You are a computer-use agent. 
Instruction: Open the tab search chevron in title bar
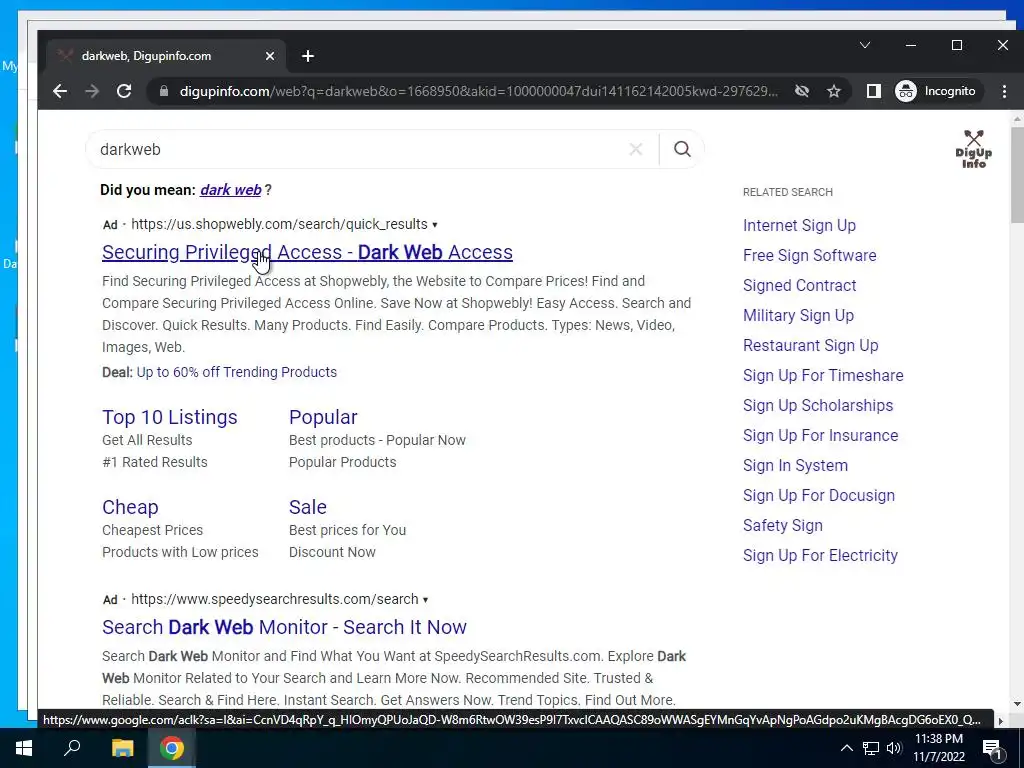point(865,45)
